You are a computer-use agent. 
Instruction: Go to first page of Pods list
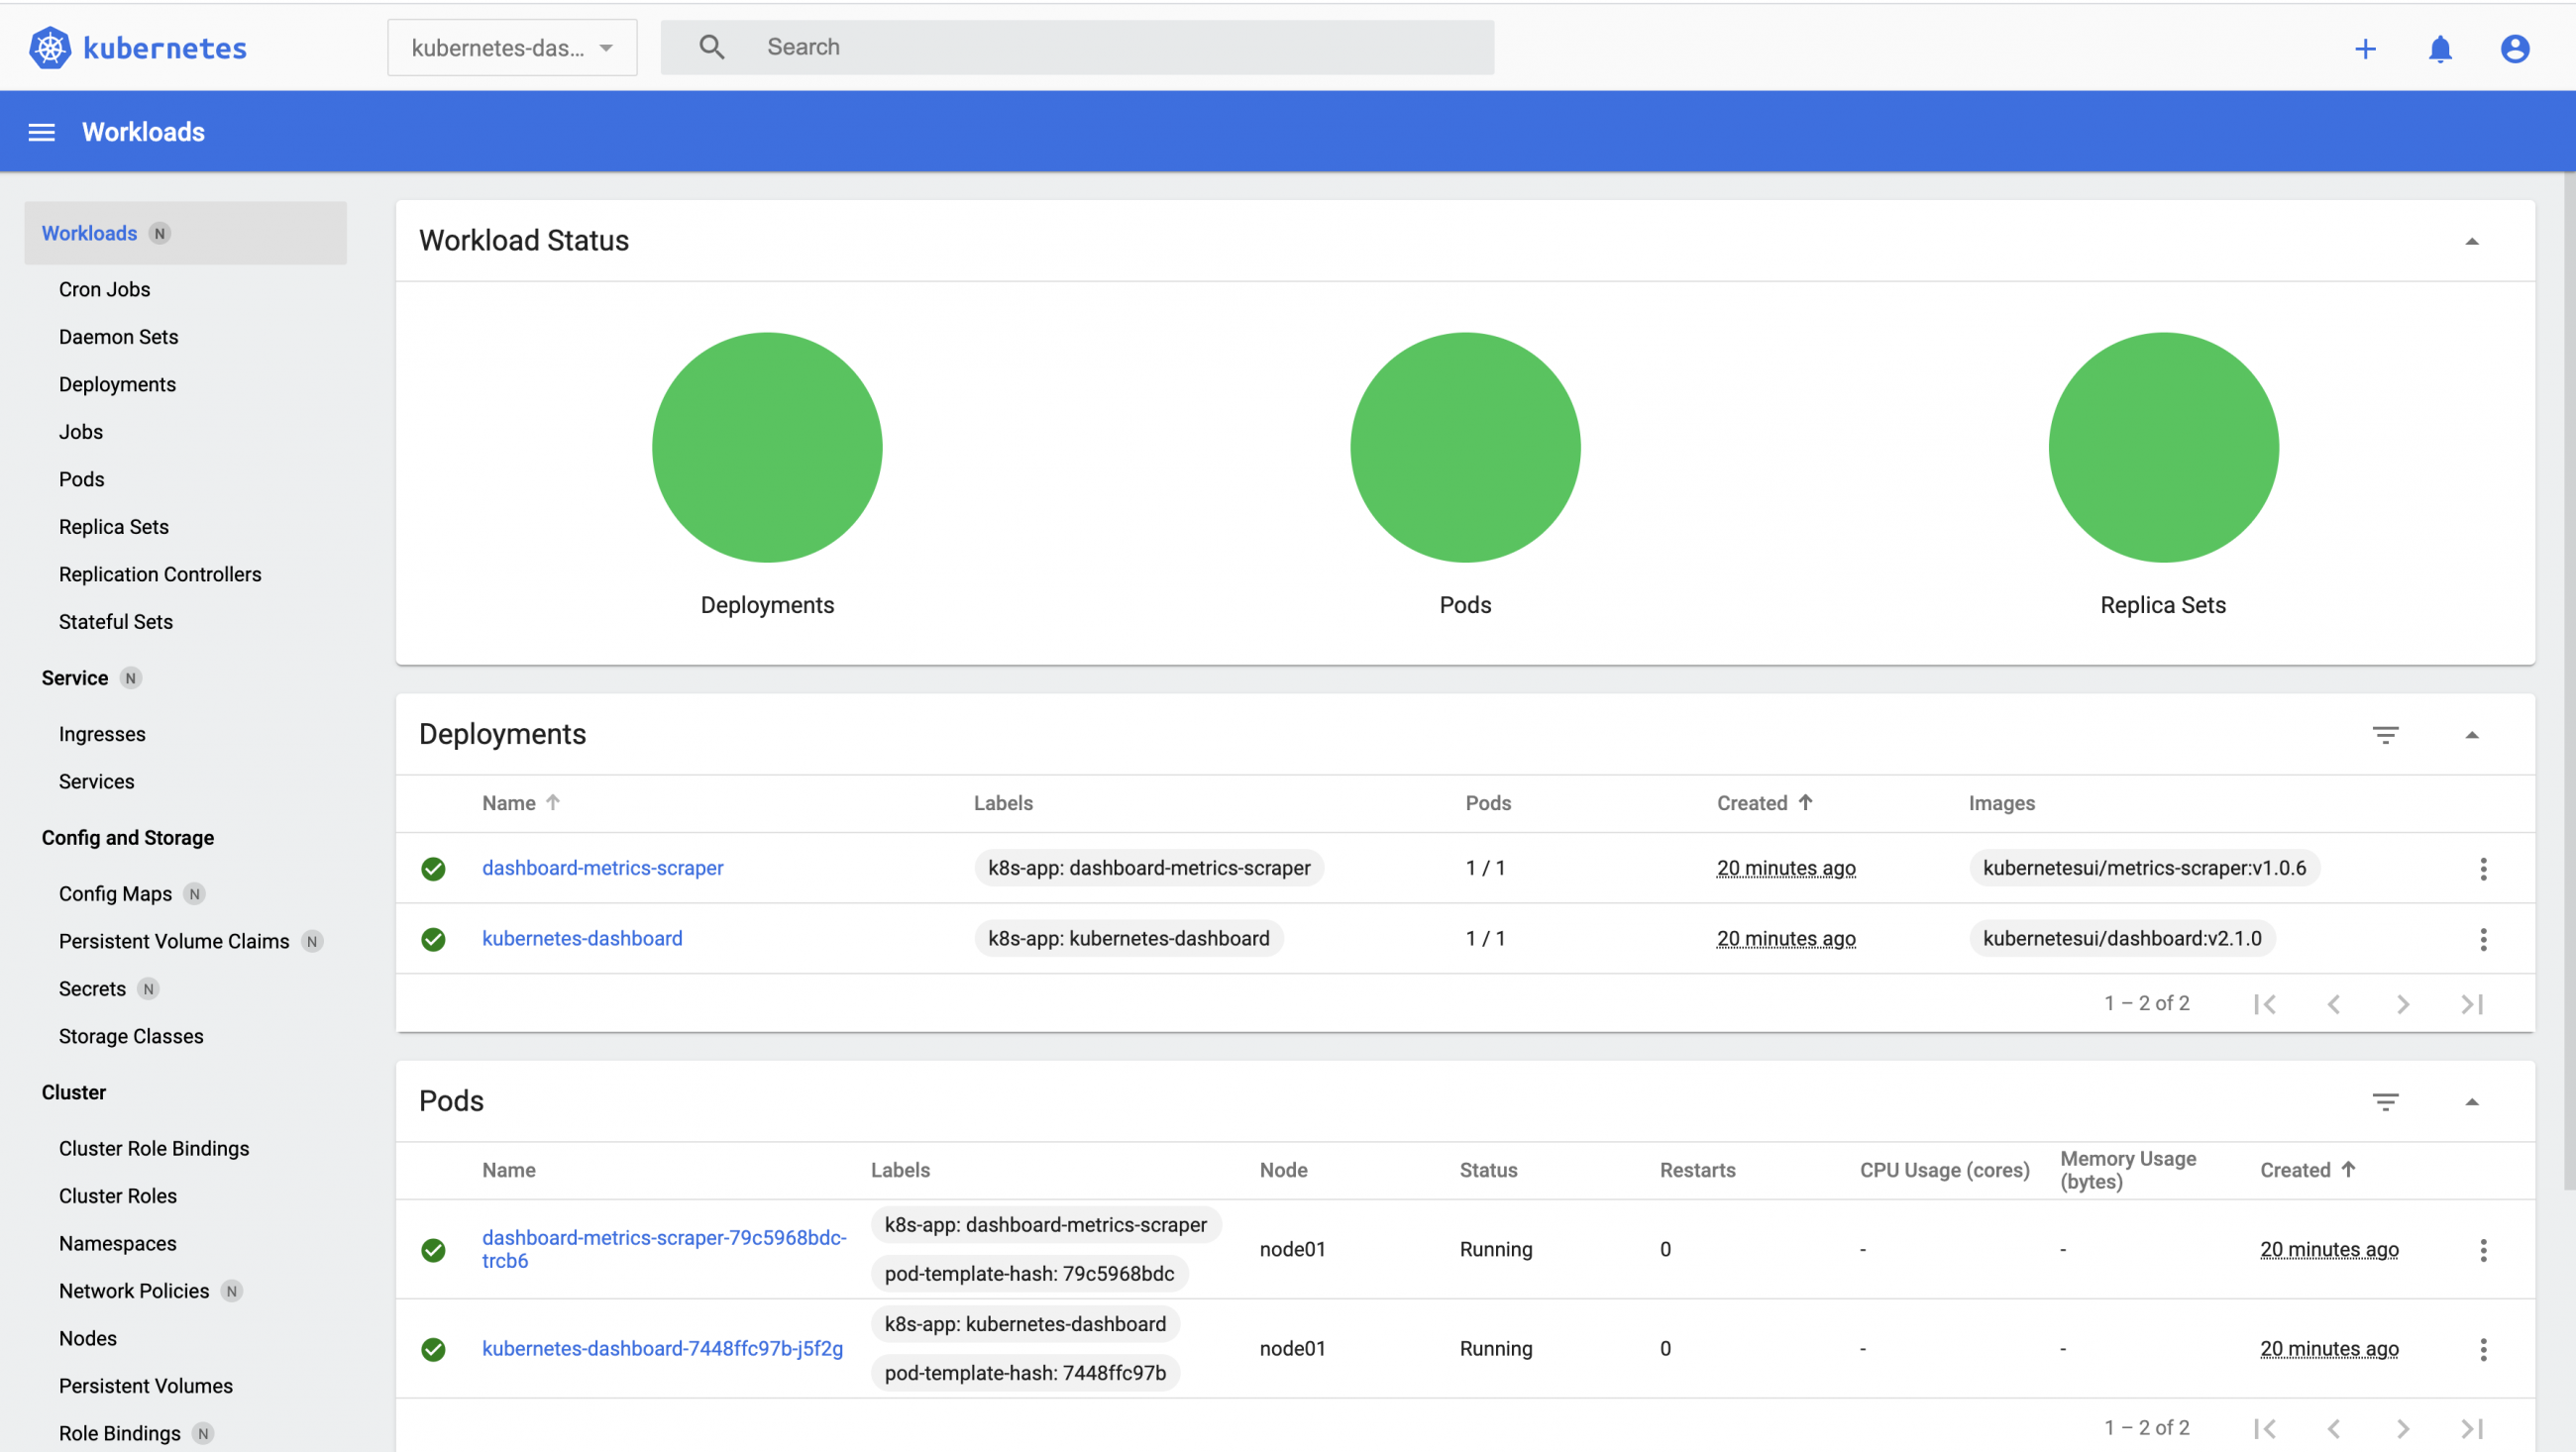2265,1428
